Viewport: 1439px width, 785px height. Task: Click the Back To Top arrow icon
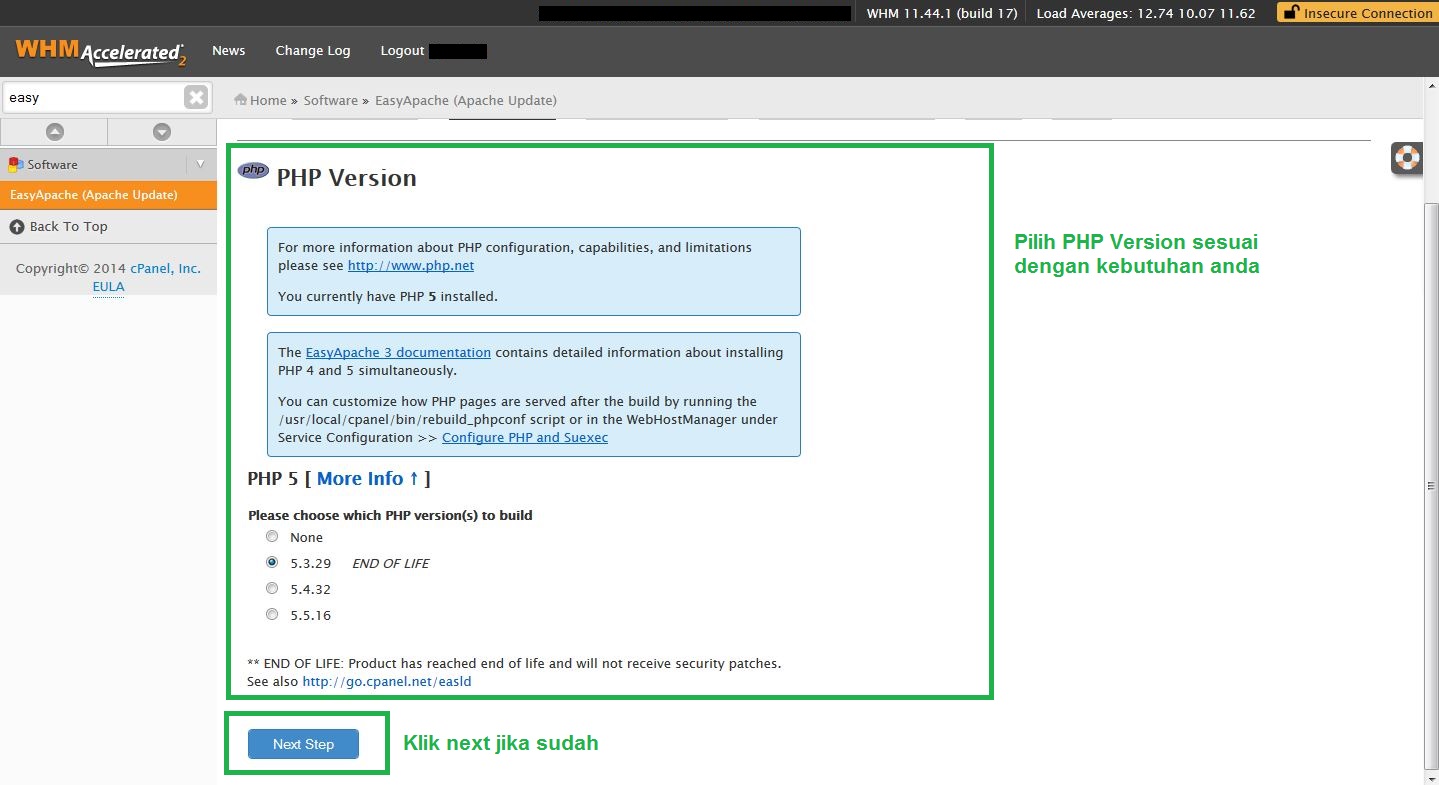(x=17, y=227)
